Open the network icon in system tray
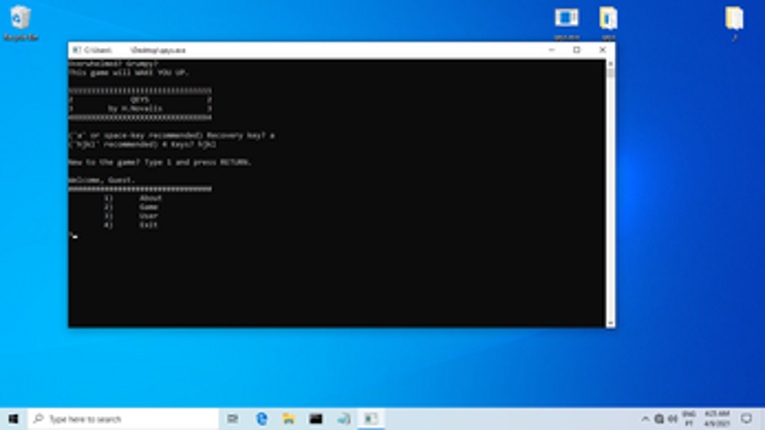Screen dimensions: 765x430 659,419
